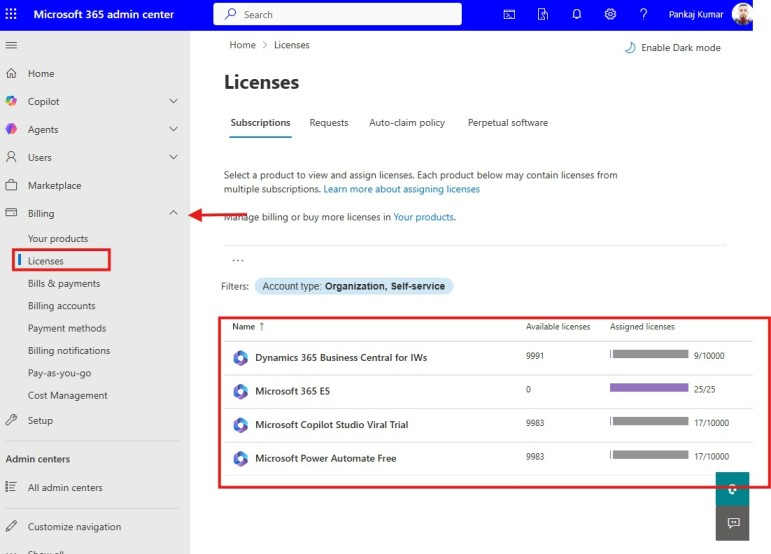
Task: Open Payment methods
Action: click(x=67, y=328)
